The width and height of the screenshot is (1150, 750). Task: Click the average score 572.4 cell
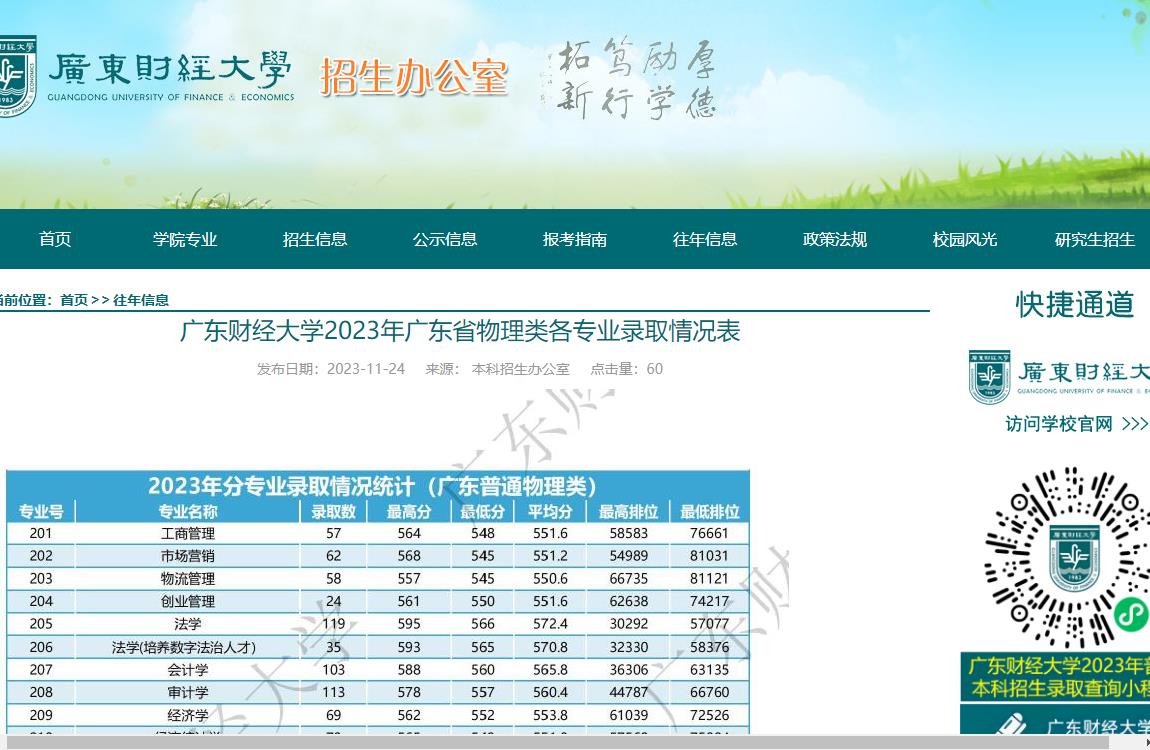pyautogui.click(x=550, y=624)
